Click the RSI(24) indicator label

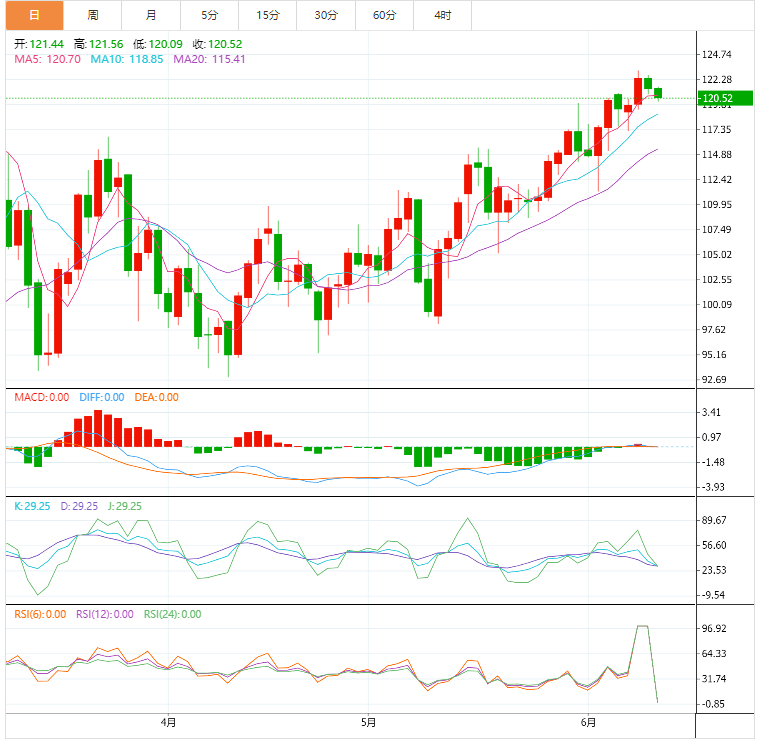coord(173,614)
